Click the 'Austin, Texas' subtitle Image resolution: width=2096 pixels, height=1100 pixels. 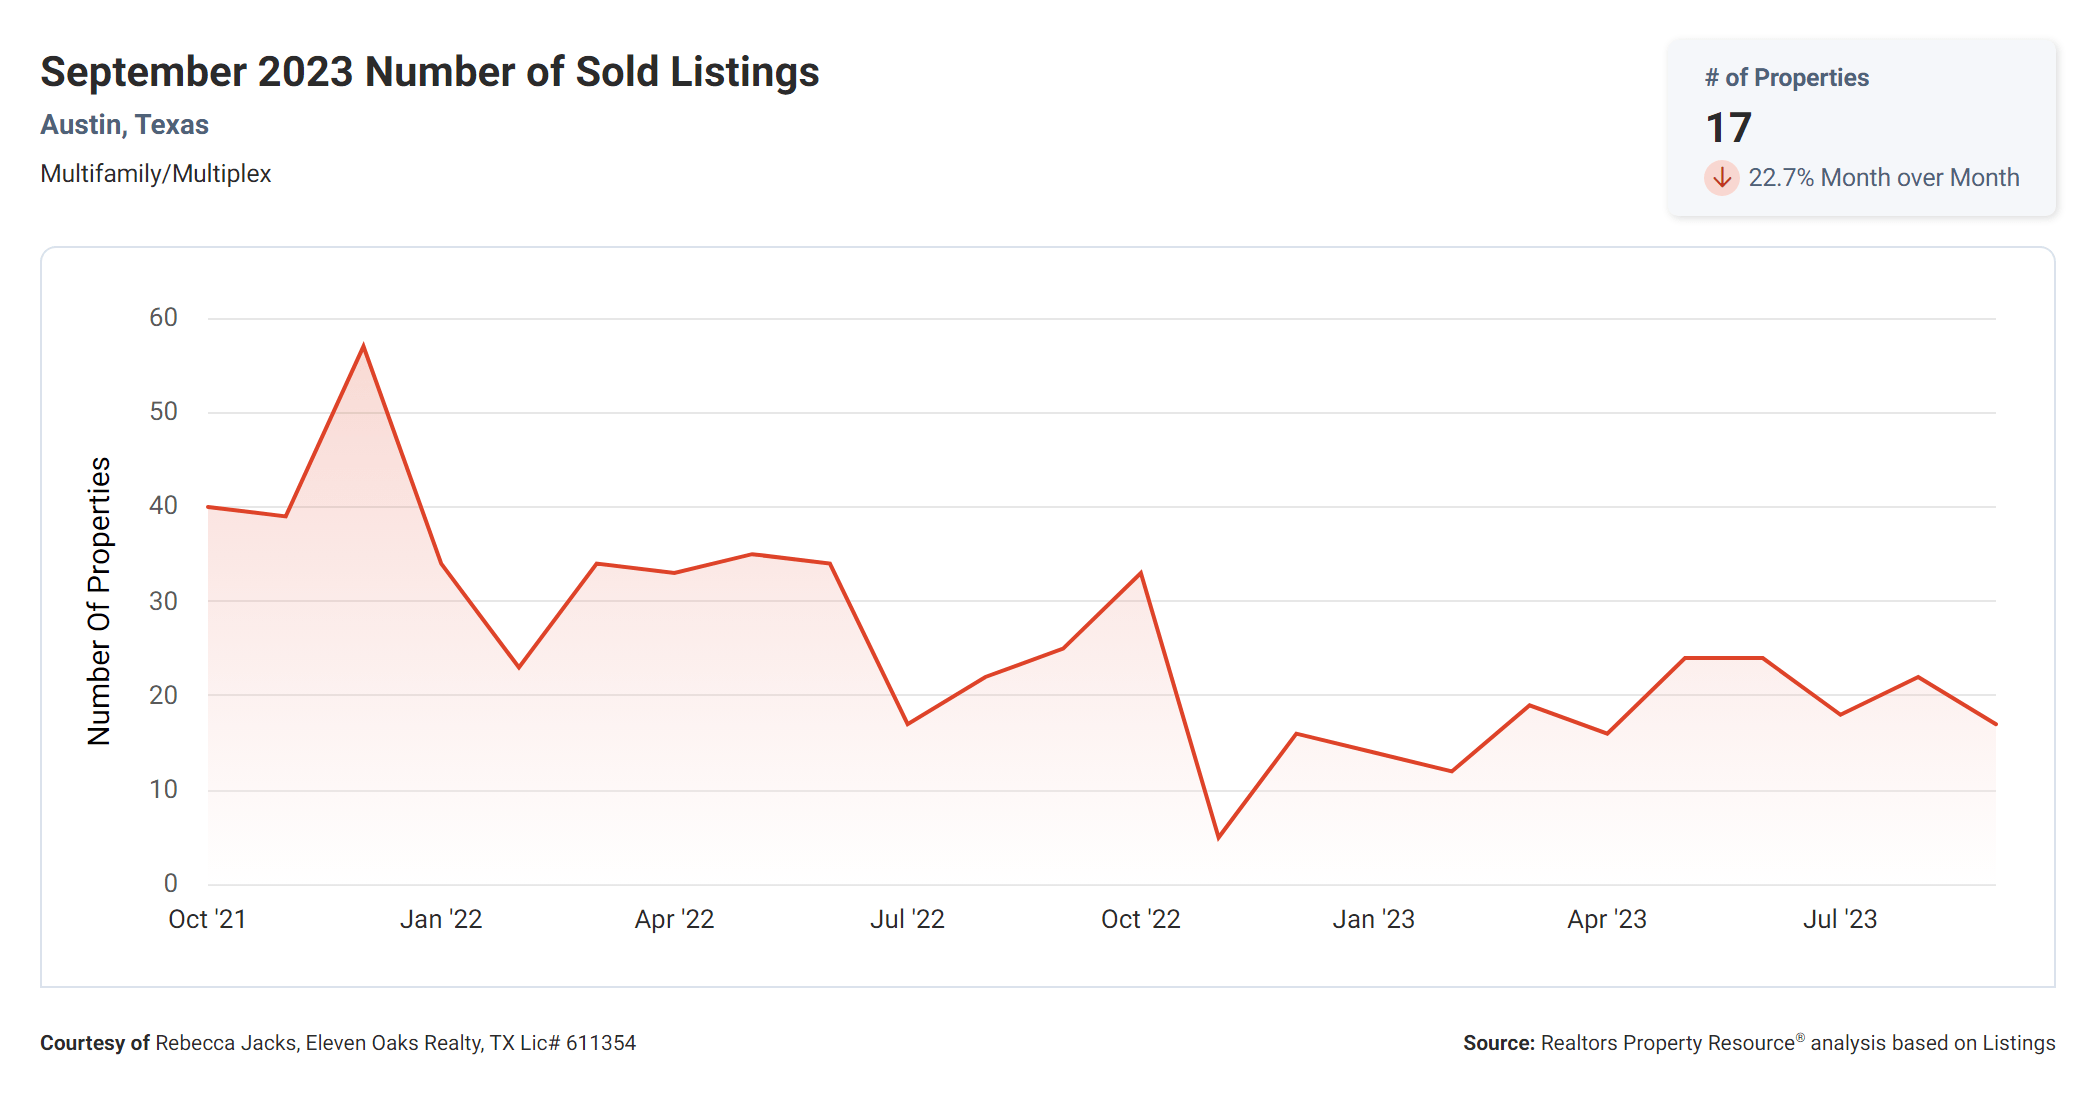(124, 125)
